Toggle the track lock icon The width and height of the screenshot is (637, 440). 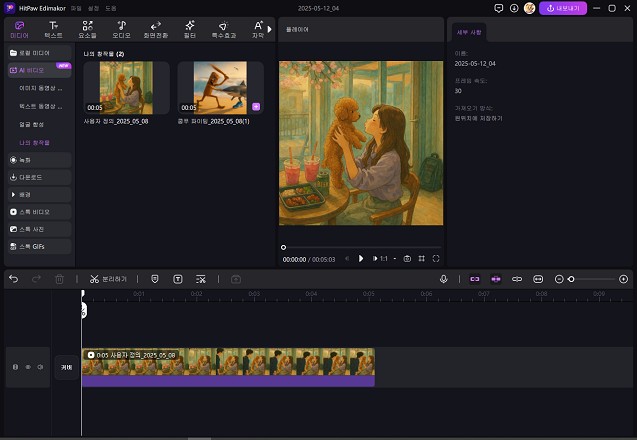tap(15, 367)
